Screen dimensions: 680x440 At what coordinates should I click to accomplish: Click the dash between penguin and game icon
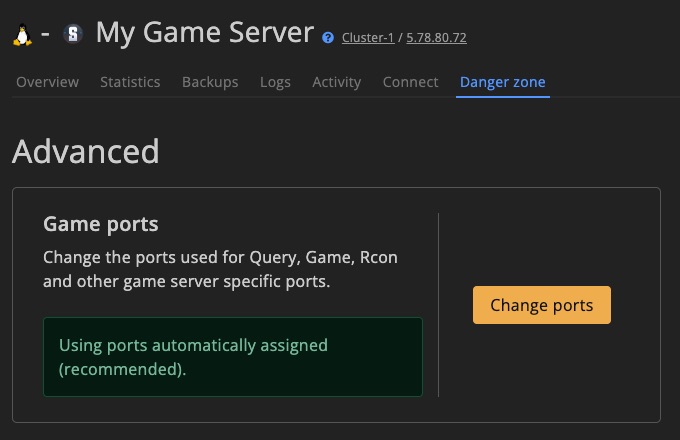(45, 34)
